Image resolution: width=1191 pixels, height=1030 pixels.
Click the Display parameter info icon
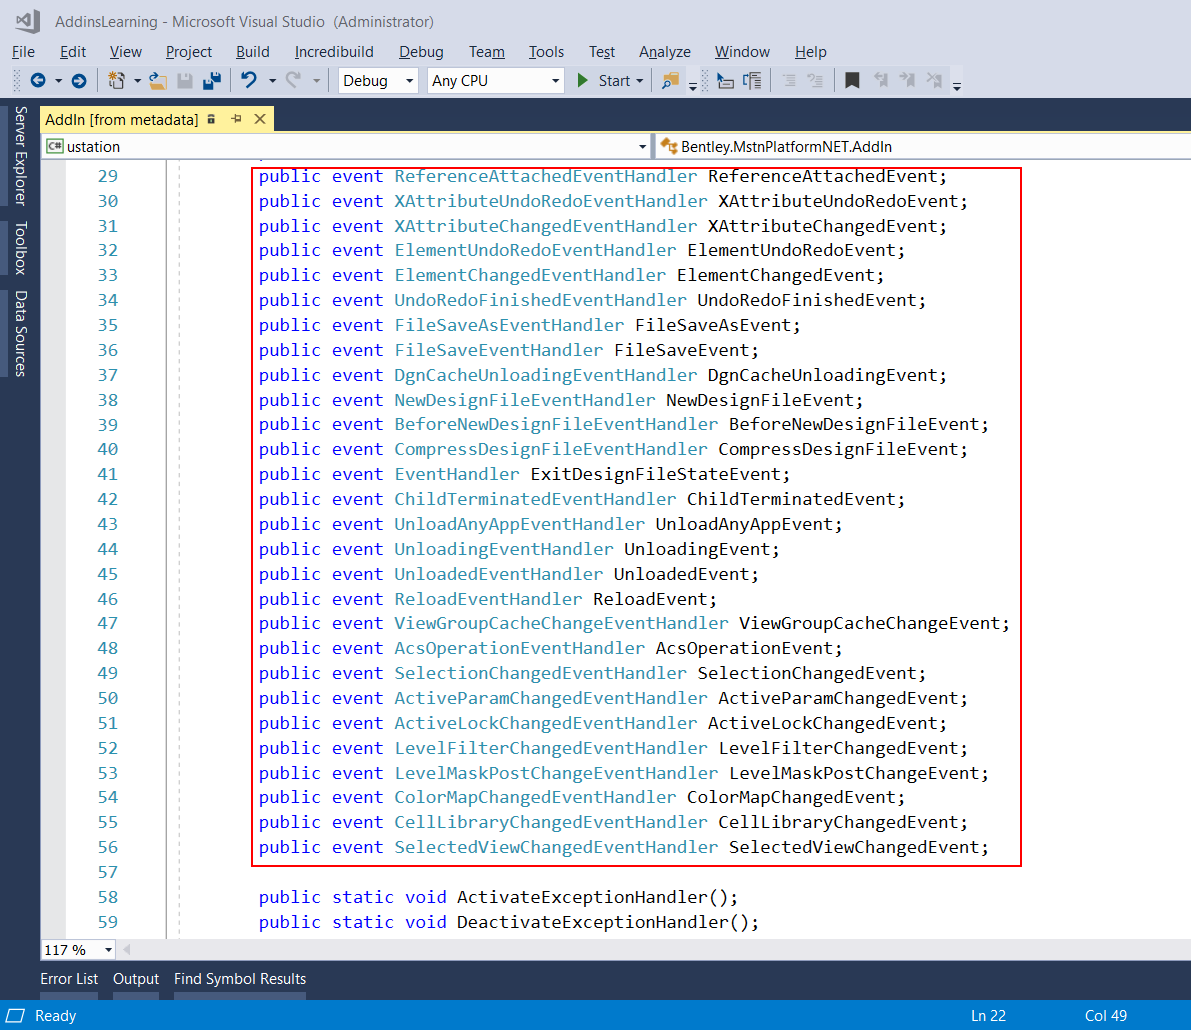753,81
